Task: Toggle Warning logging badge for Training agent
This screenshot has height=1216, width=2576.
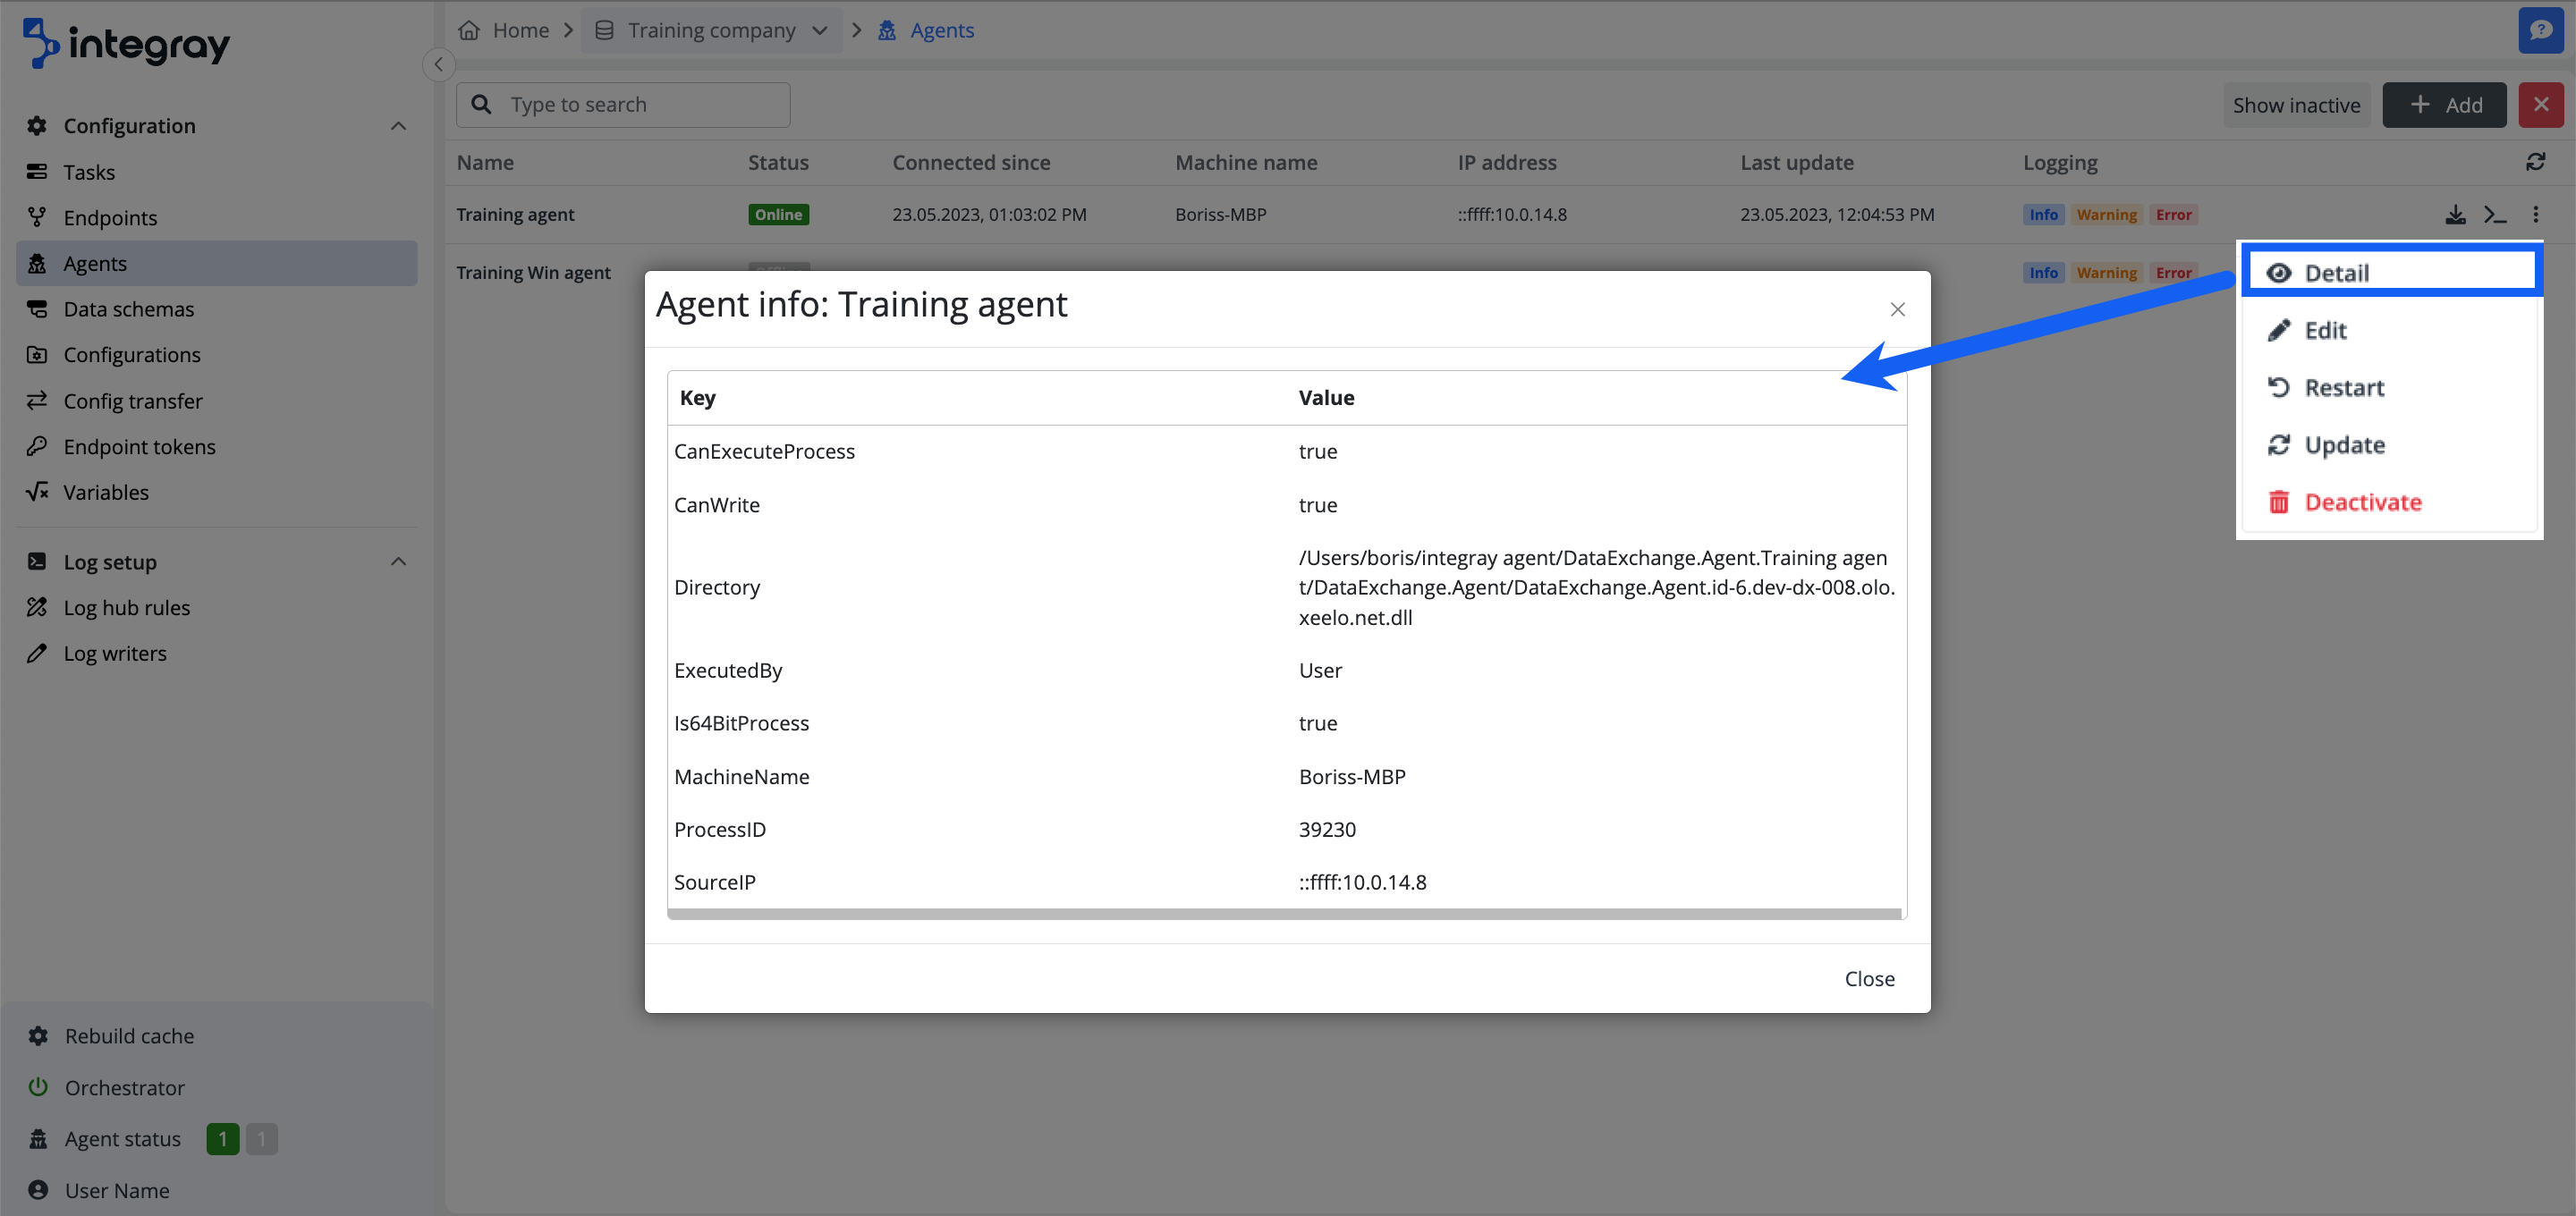Action: click(2106, 215)
